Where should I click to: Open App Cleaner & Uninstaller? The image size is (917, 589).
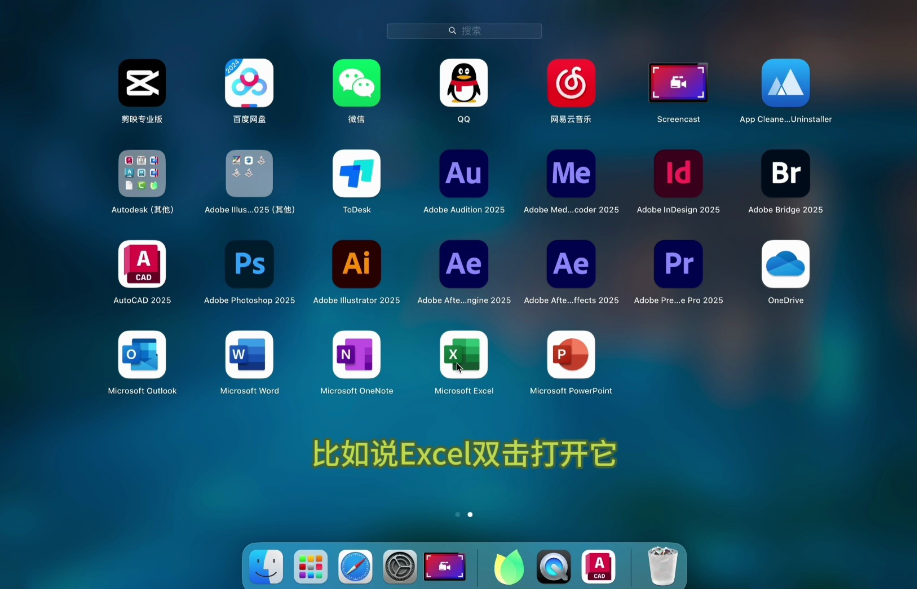coord(785,83)
